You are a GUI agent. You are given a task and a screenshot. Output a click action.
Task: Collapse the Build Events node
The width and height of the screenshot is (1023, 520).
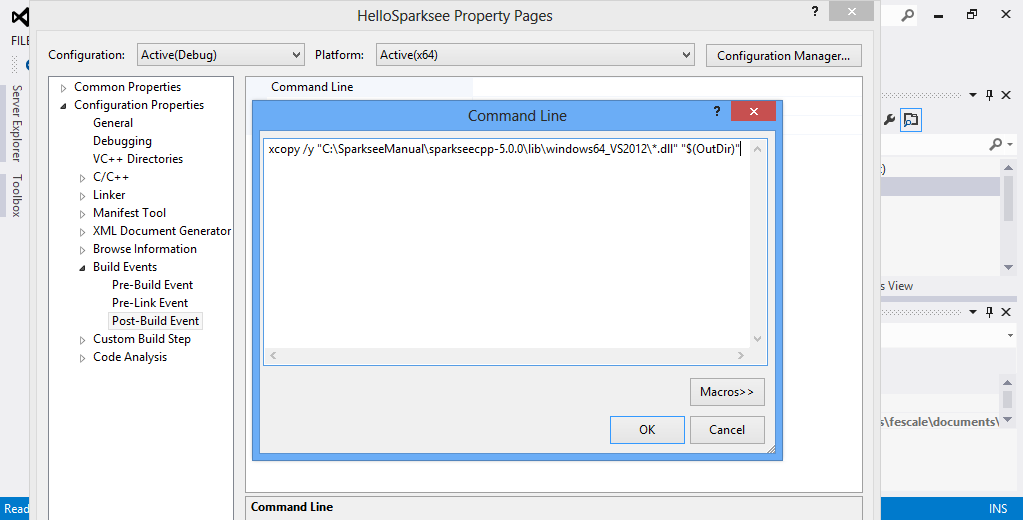point(82,268)
